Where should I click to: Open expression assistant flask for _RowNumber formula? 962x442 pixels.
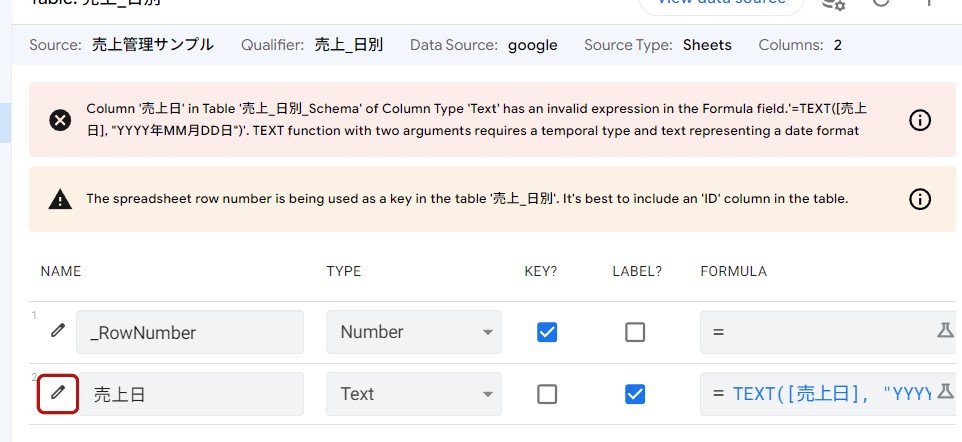click(x=945, y=331)
